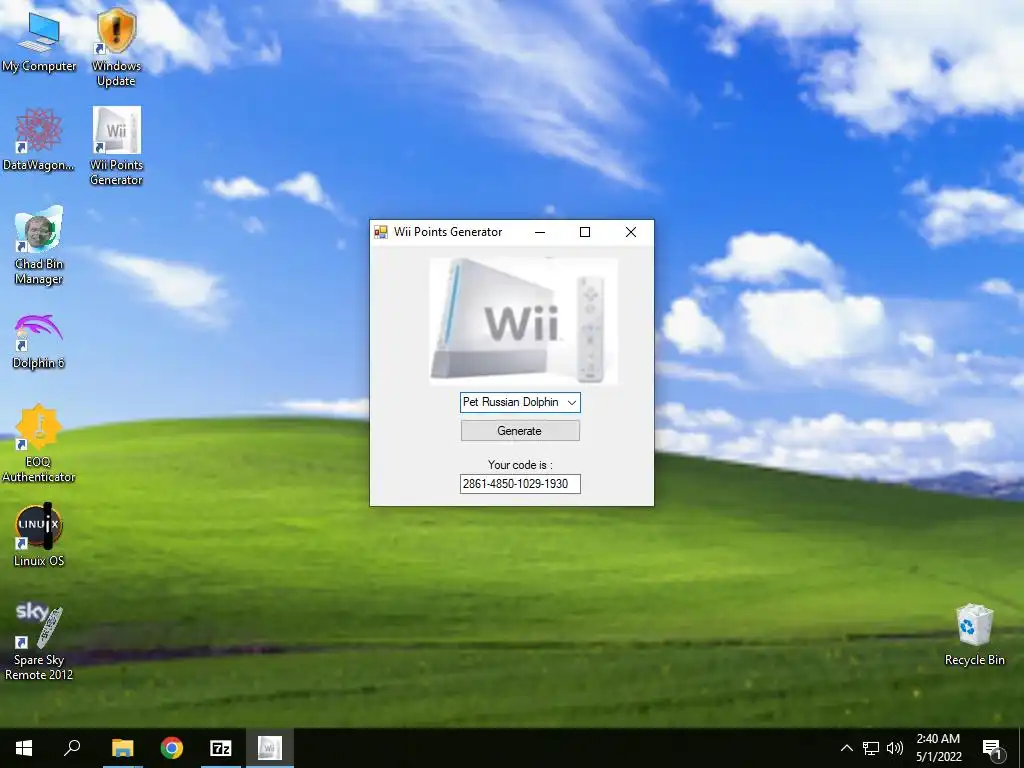Open the Windows Start menu
The width and height of the screenshot is (1024, 768).
pyautogui.click(x=24, y=748)
